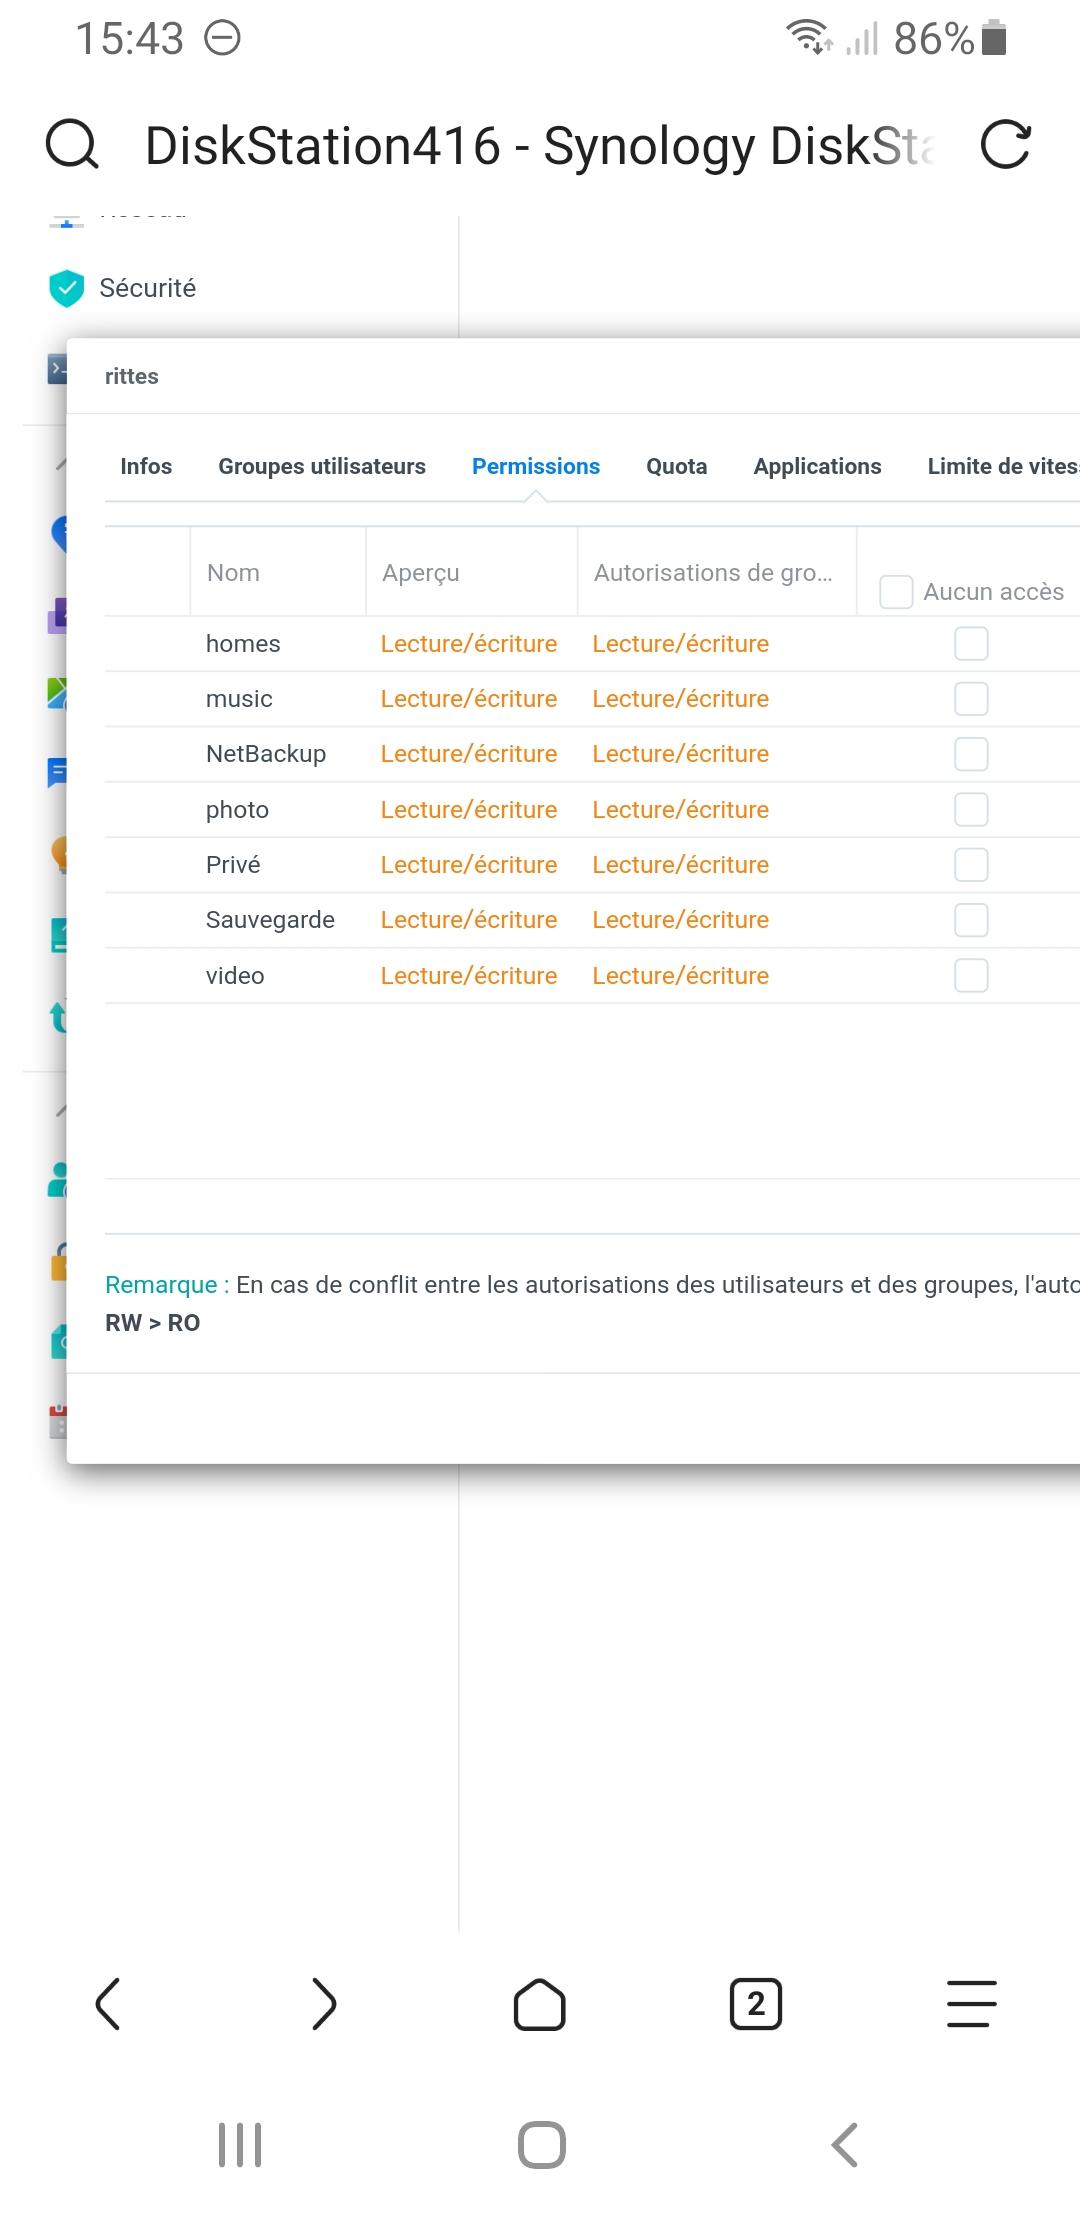The width and height of the screenshot is (1080, 2220).
Task: Click Autorisations de groupe column header
Action: click(x=717, y=572)
